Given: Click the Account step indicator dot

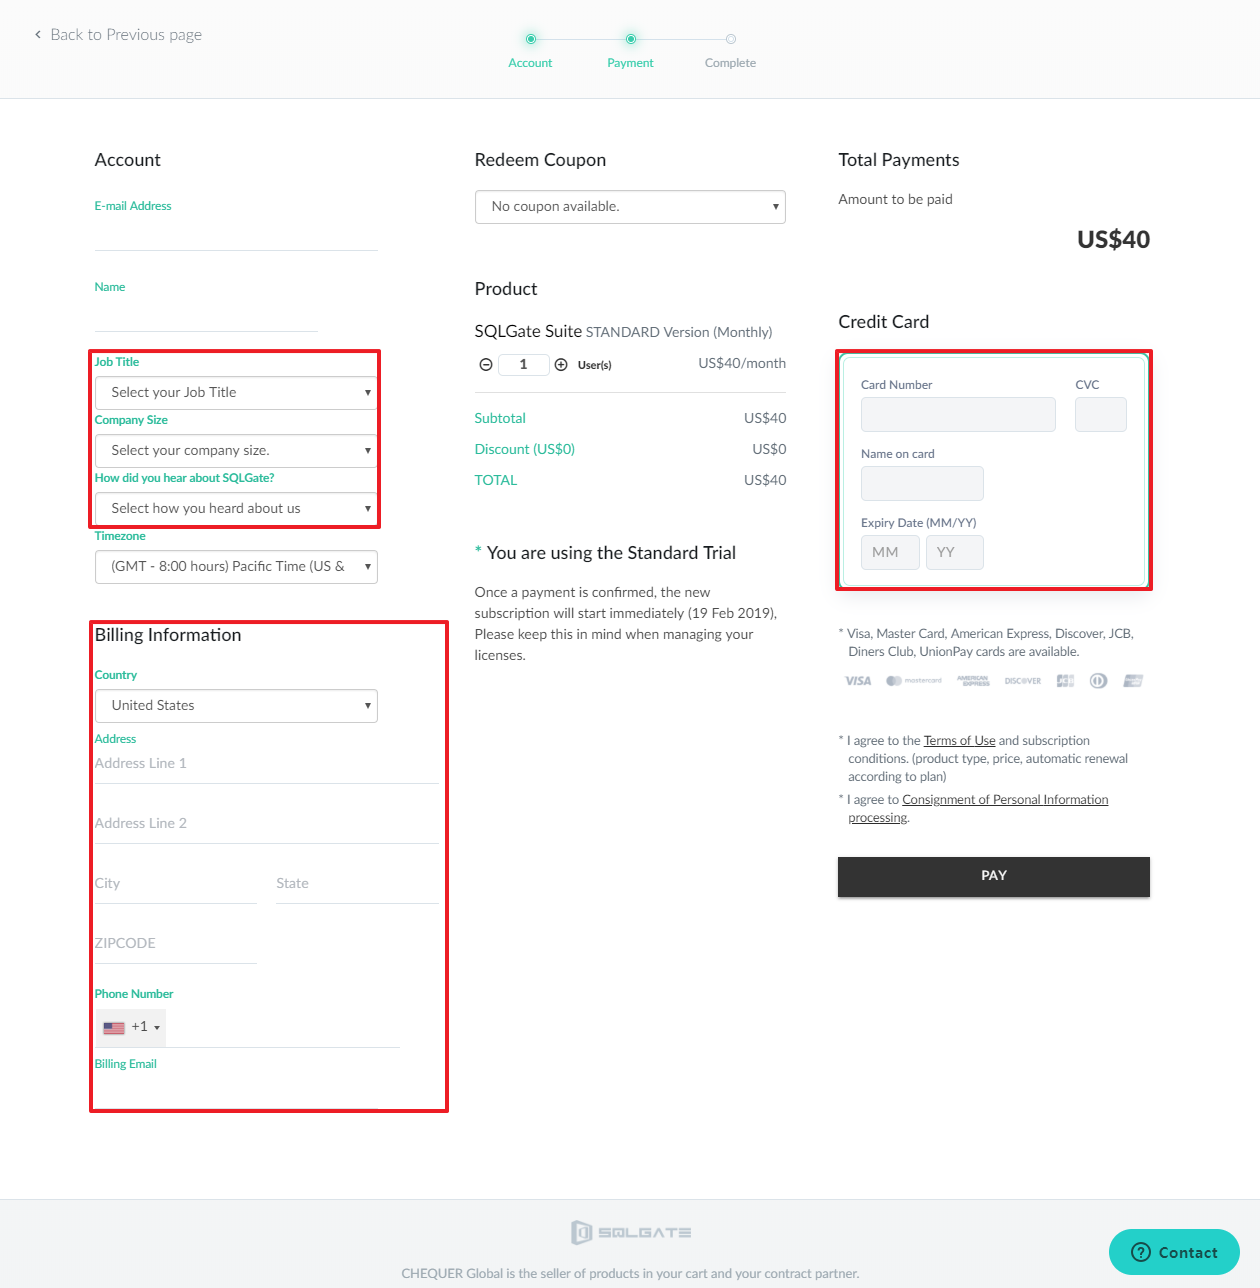Looking at the screenshot, I should [531, 39].
